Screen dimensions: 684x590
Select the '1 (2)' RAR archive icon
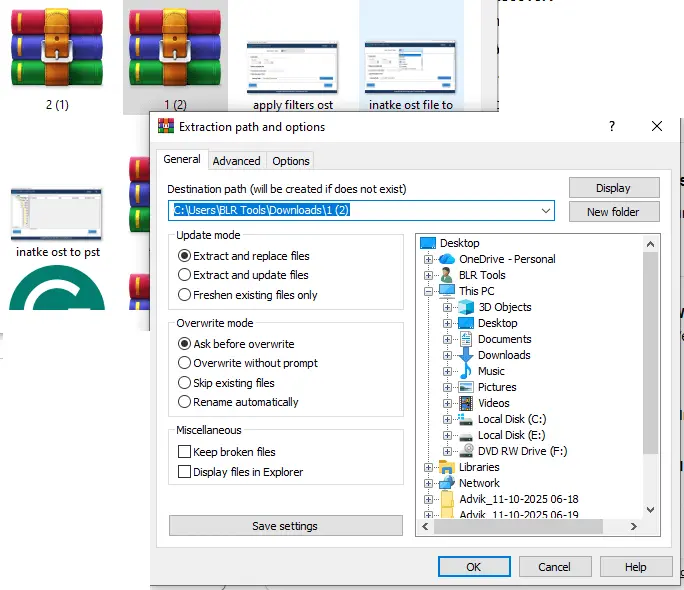tap(175, 47)
